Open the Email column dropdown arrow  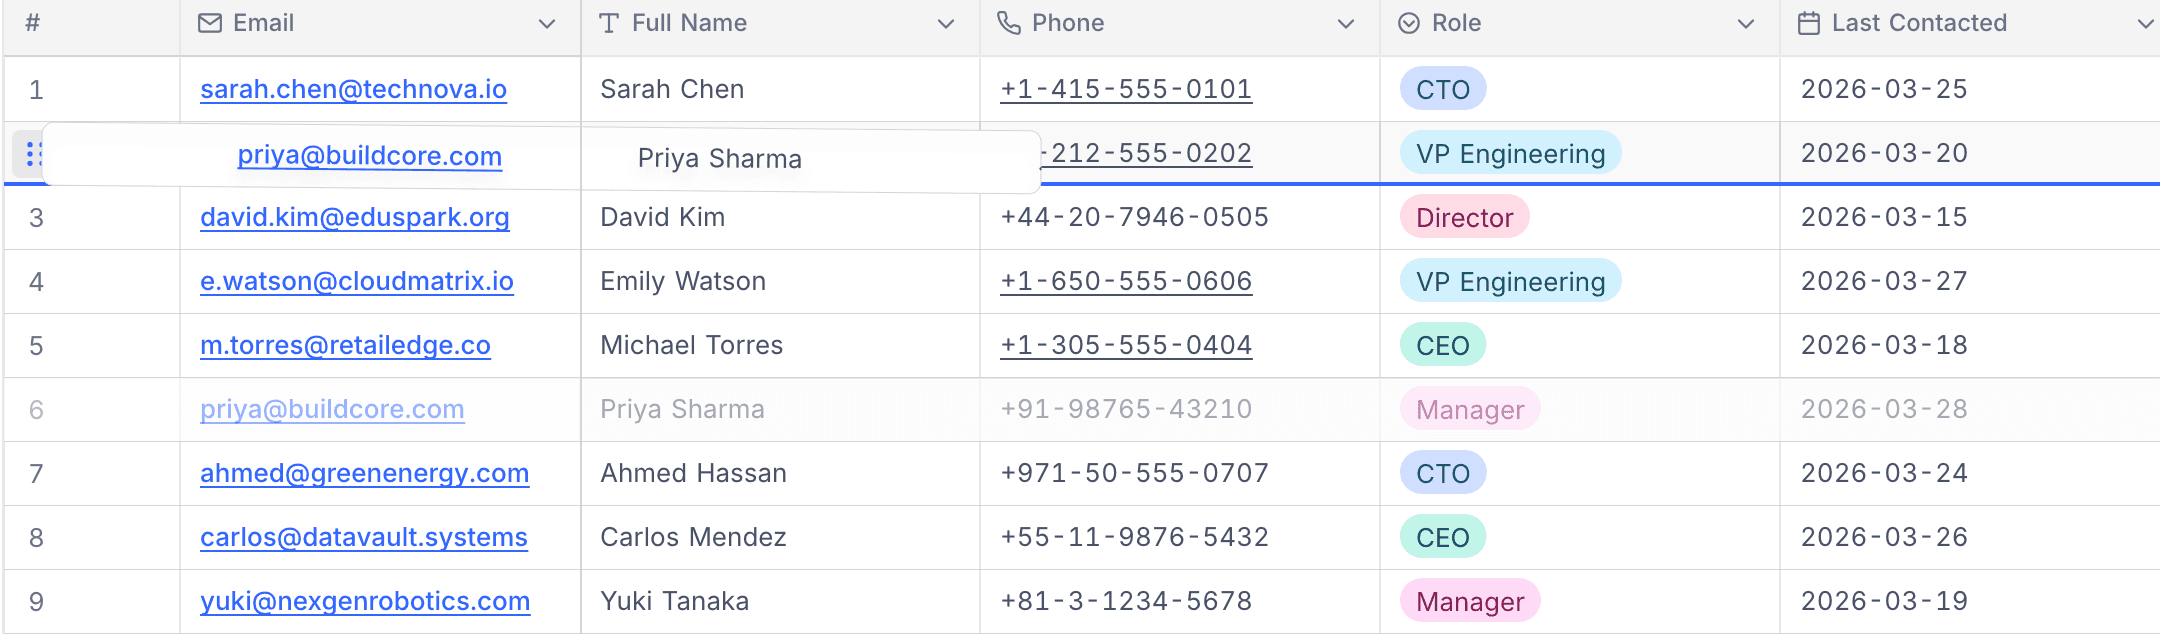tap(547, 24)
